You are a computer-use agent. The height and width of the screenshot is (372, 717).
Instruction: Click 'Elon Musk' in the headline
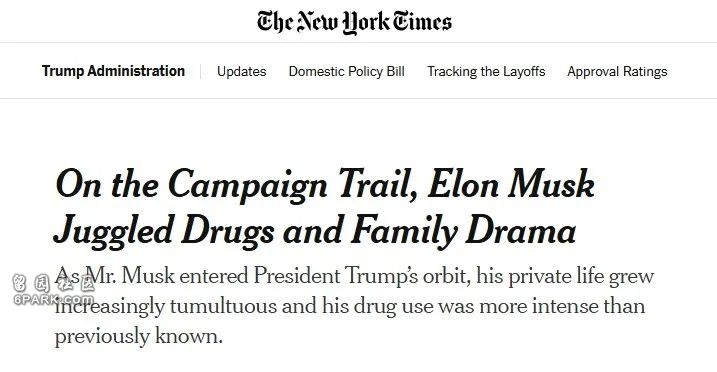[510, 184]
